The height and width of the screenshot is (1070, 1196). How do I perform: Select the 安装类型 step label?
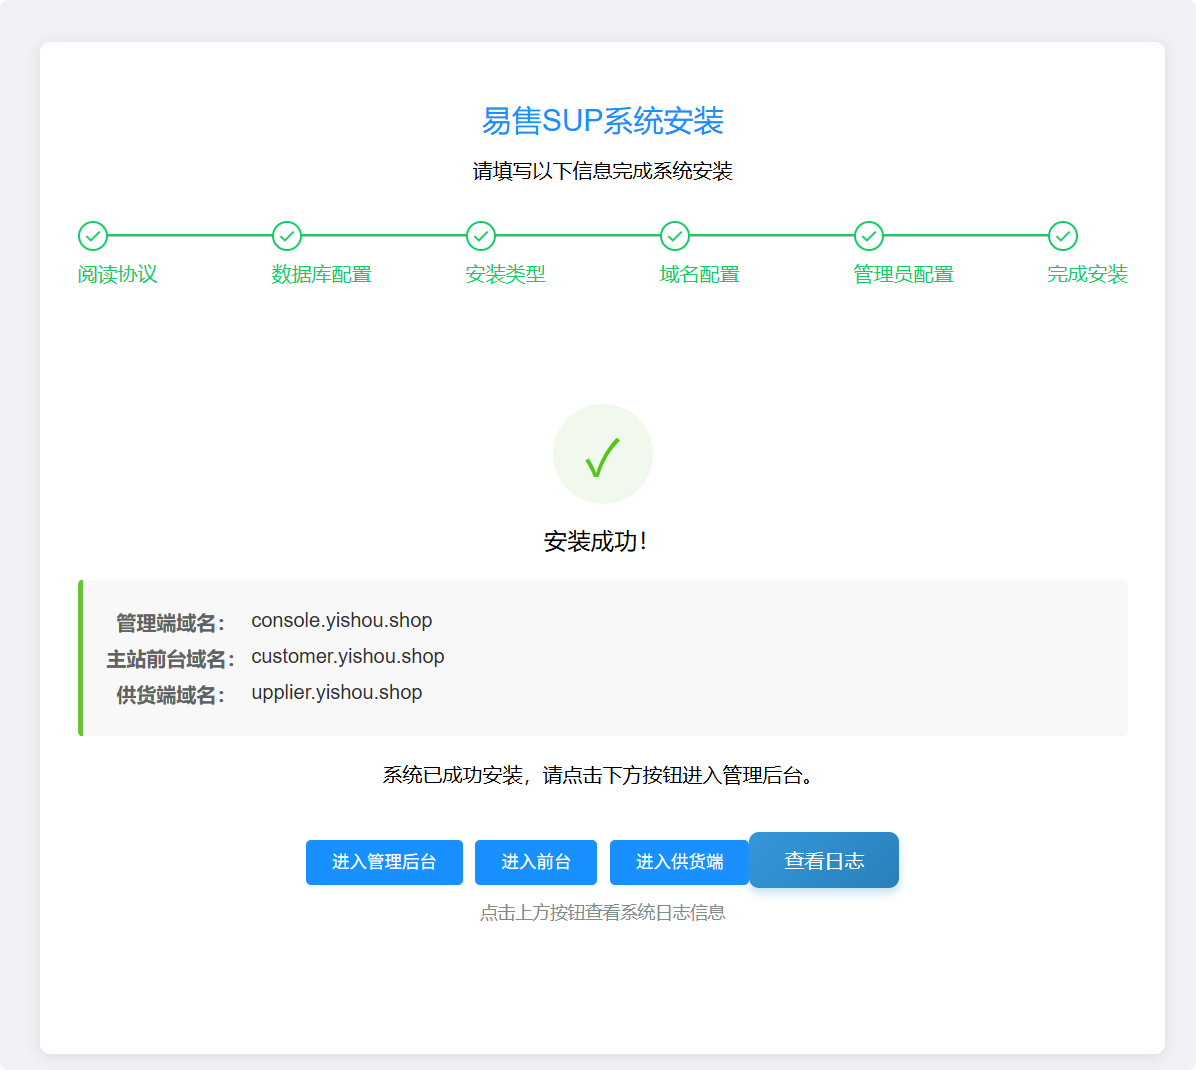(x=506, y=274)
